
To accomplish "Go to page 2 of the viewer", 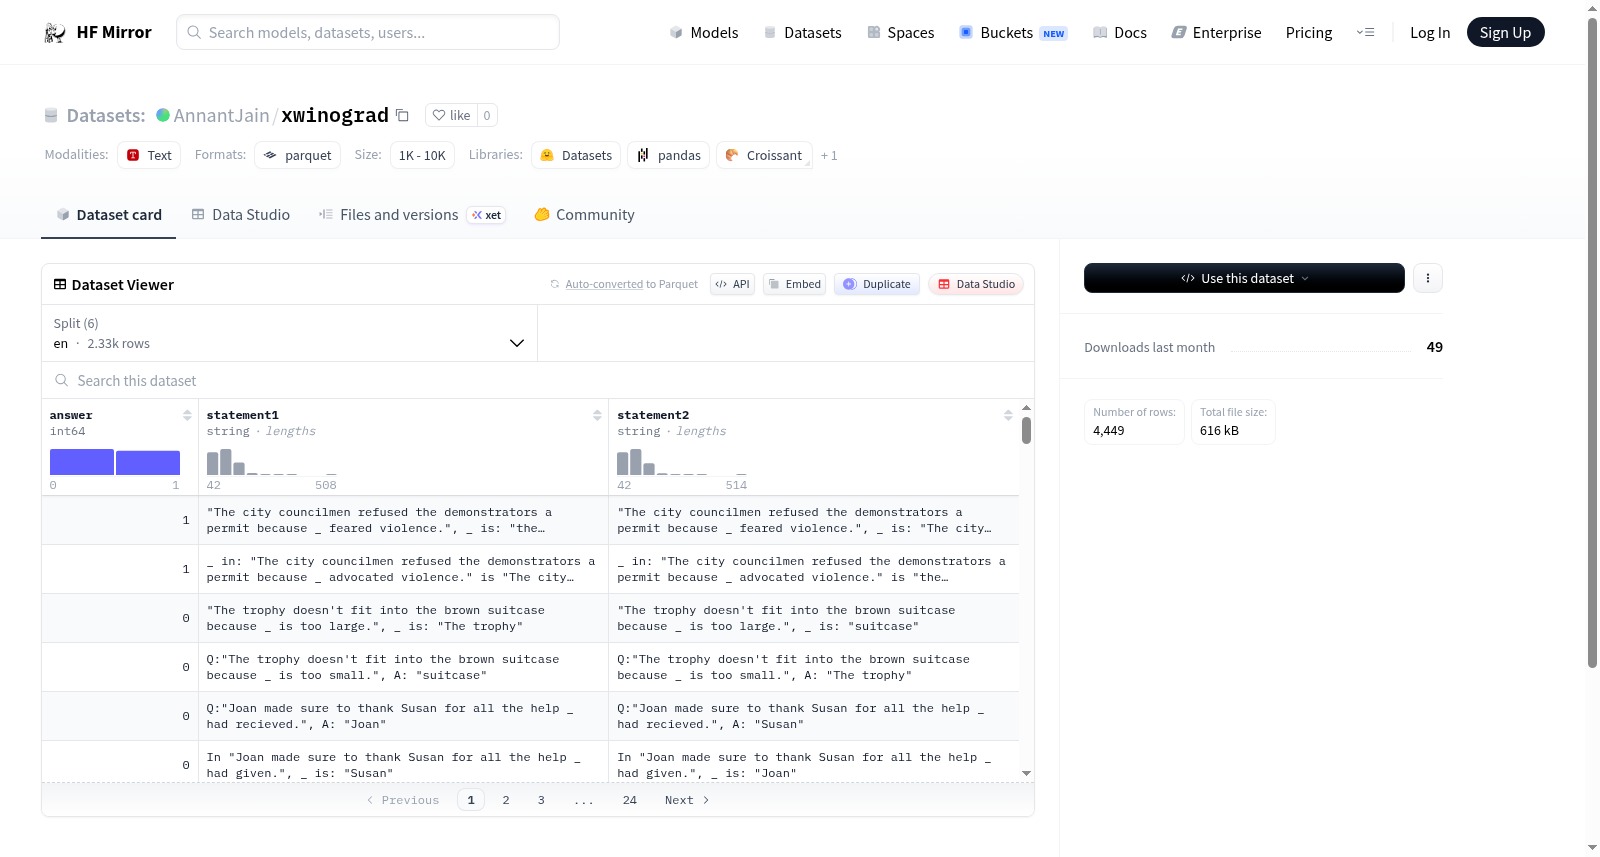I will pyautogui.click(x=506, y=800).
